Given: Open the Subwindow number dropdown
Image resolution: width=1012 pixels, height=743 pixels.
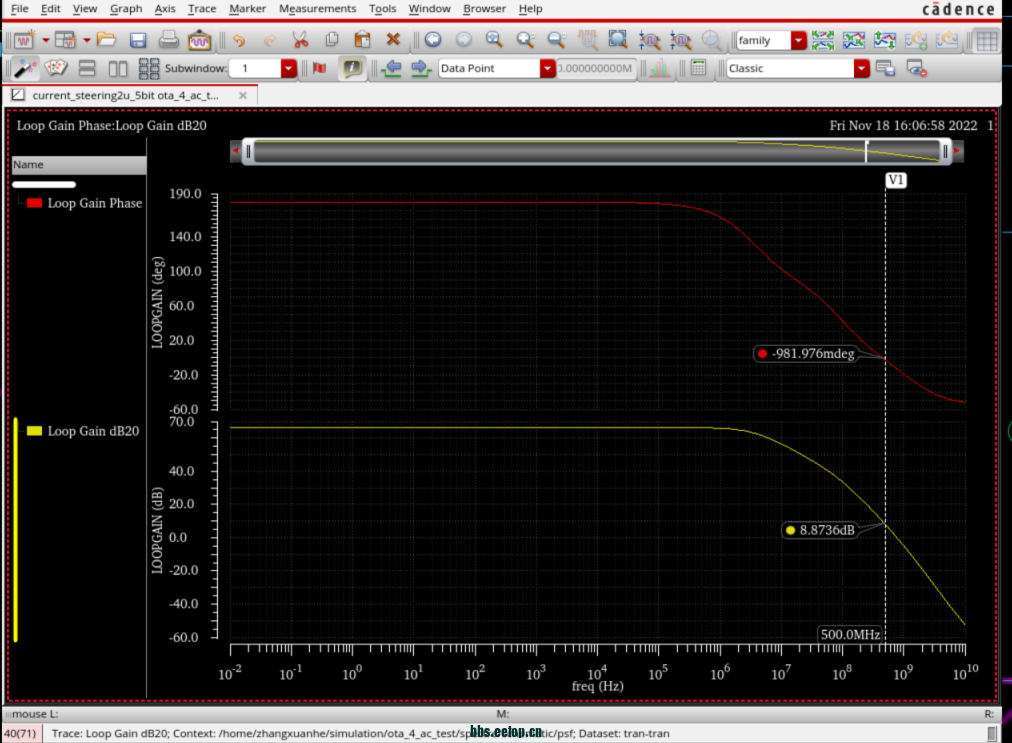Looking at the screenshot, I should point(288,68).
